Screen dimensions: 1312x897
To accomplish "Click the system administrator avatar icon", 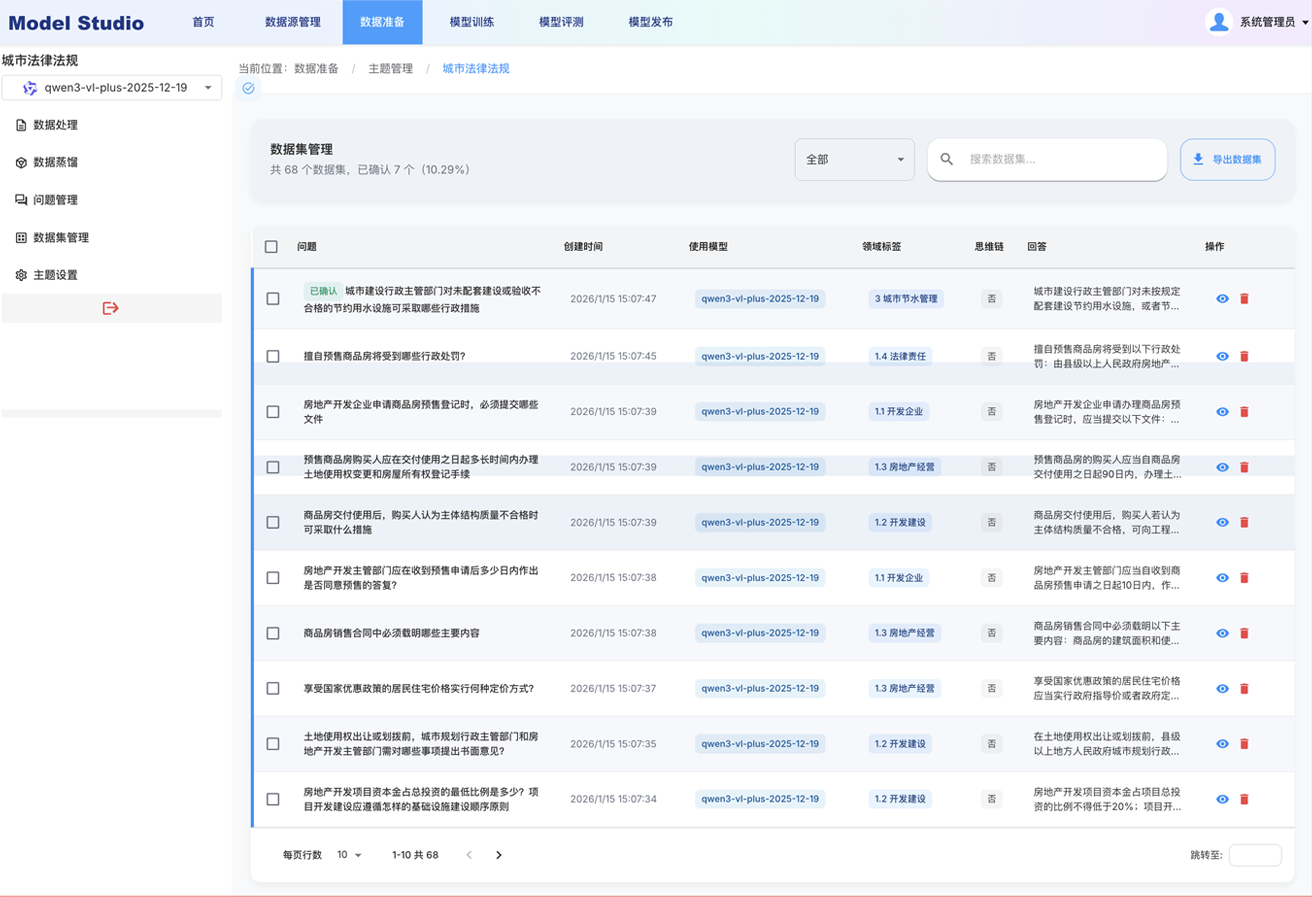I will click(x=1218, y=22).
